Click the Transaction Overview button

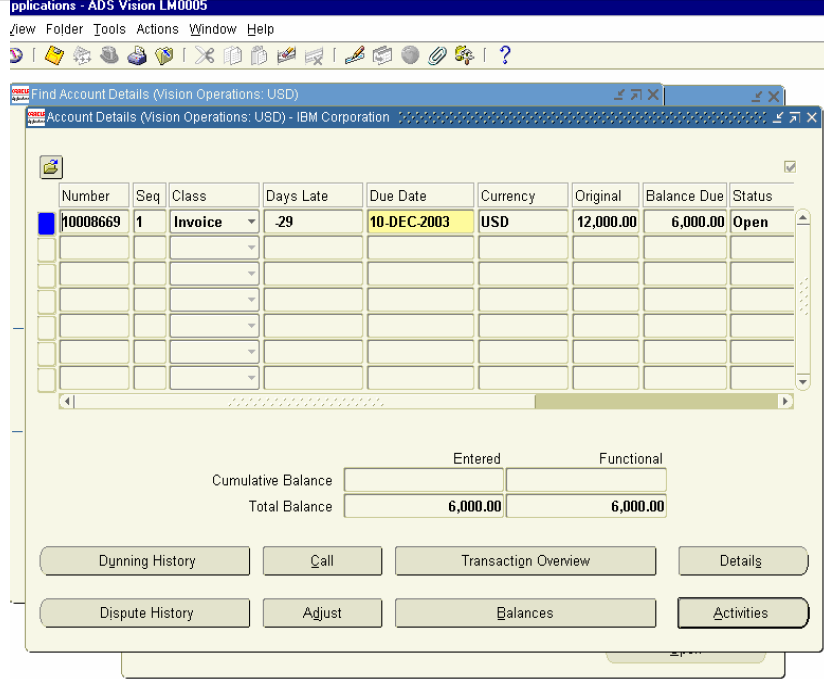[x=525, y=561]
